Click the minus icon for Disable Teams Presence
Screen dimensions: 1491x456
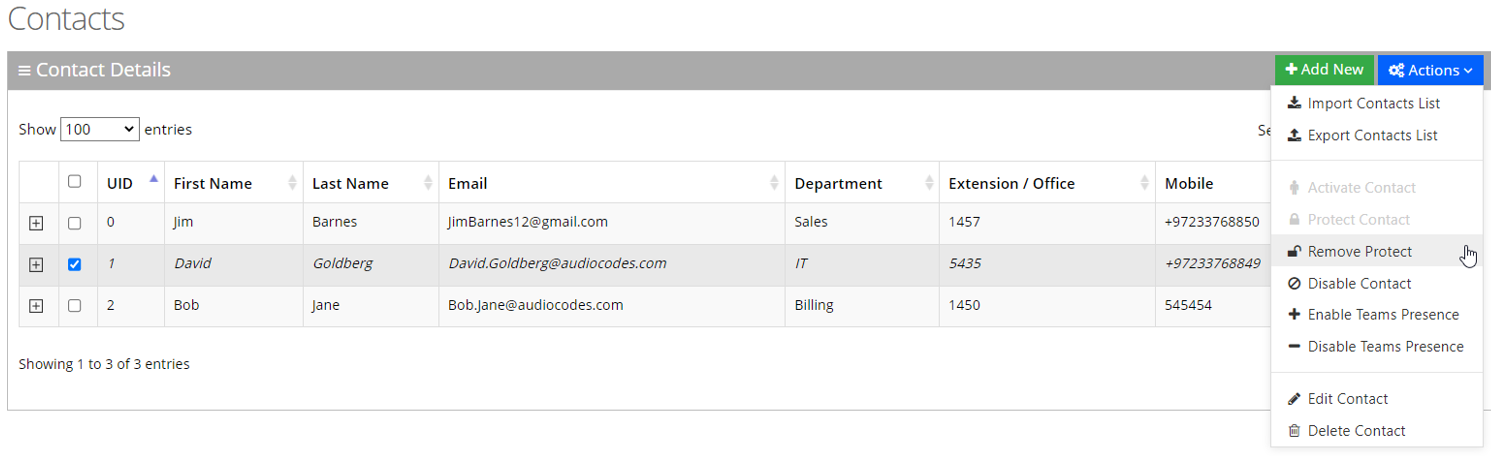1294,346
